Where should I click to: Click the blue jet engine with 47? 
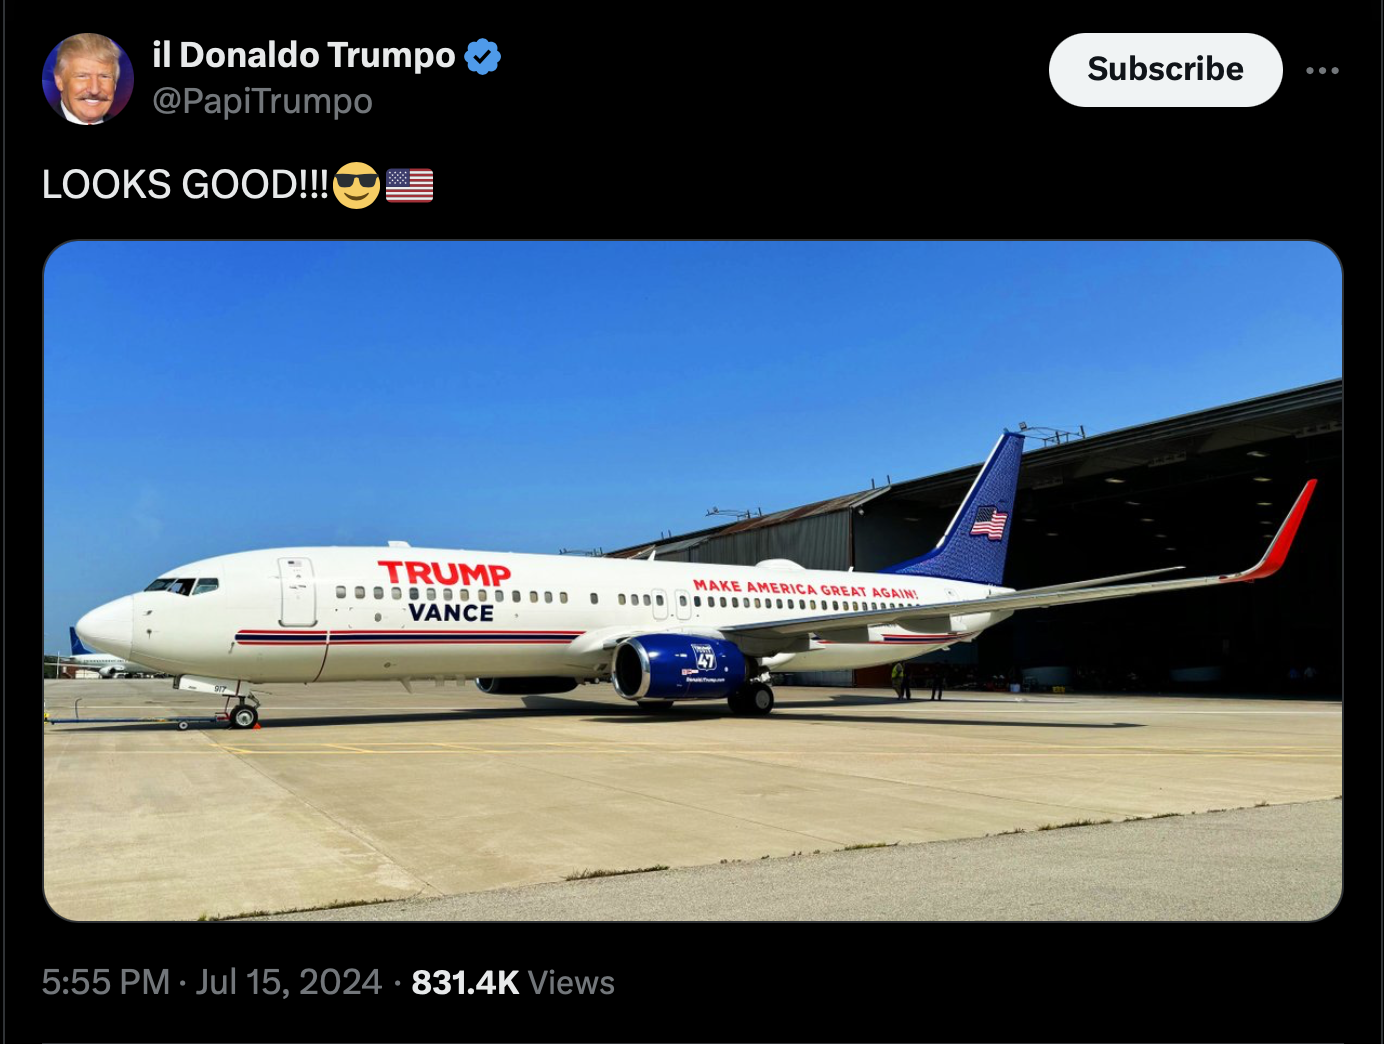(679, 667)
